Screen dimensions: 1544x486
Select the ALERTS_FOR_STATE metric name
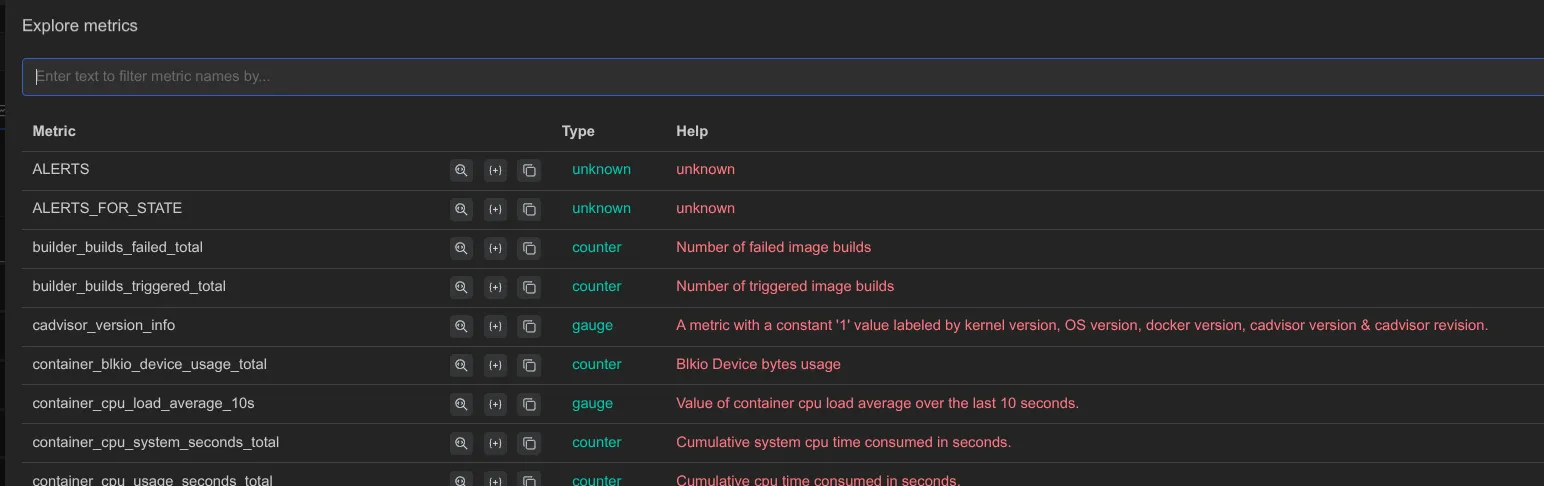pos(107,208)
